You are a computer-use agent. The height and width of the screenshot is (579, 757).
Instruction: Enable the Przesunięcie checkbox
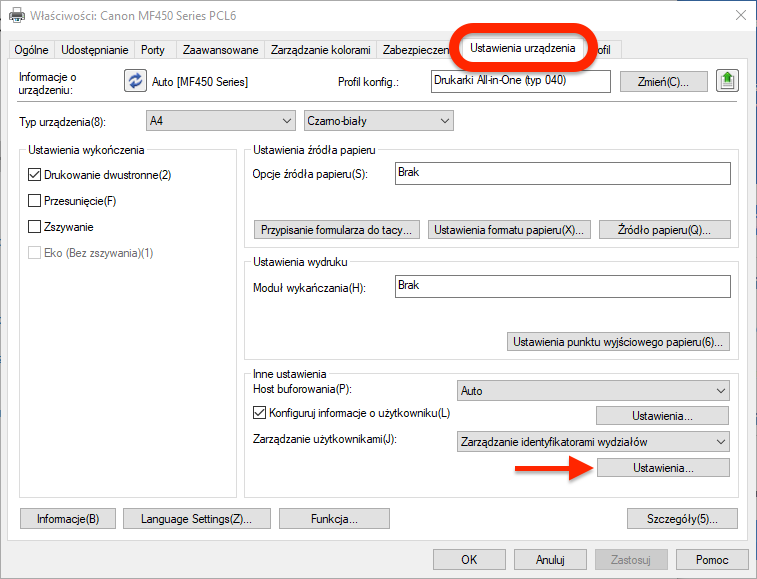tap(35, 201)
